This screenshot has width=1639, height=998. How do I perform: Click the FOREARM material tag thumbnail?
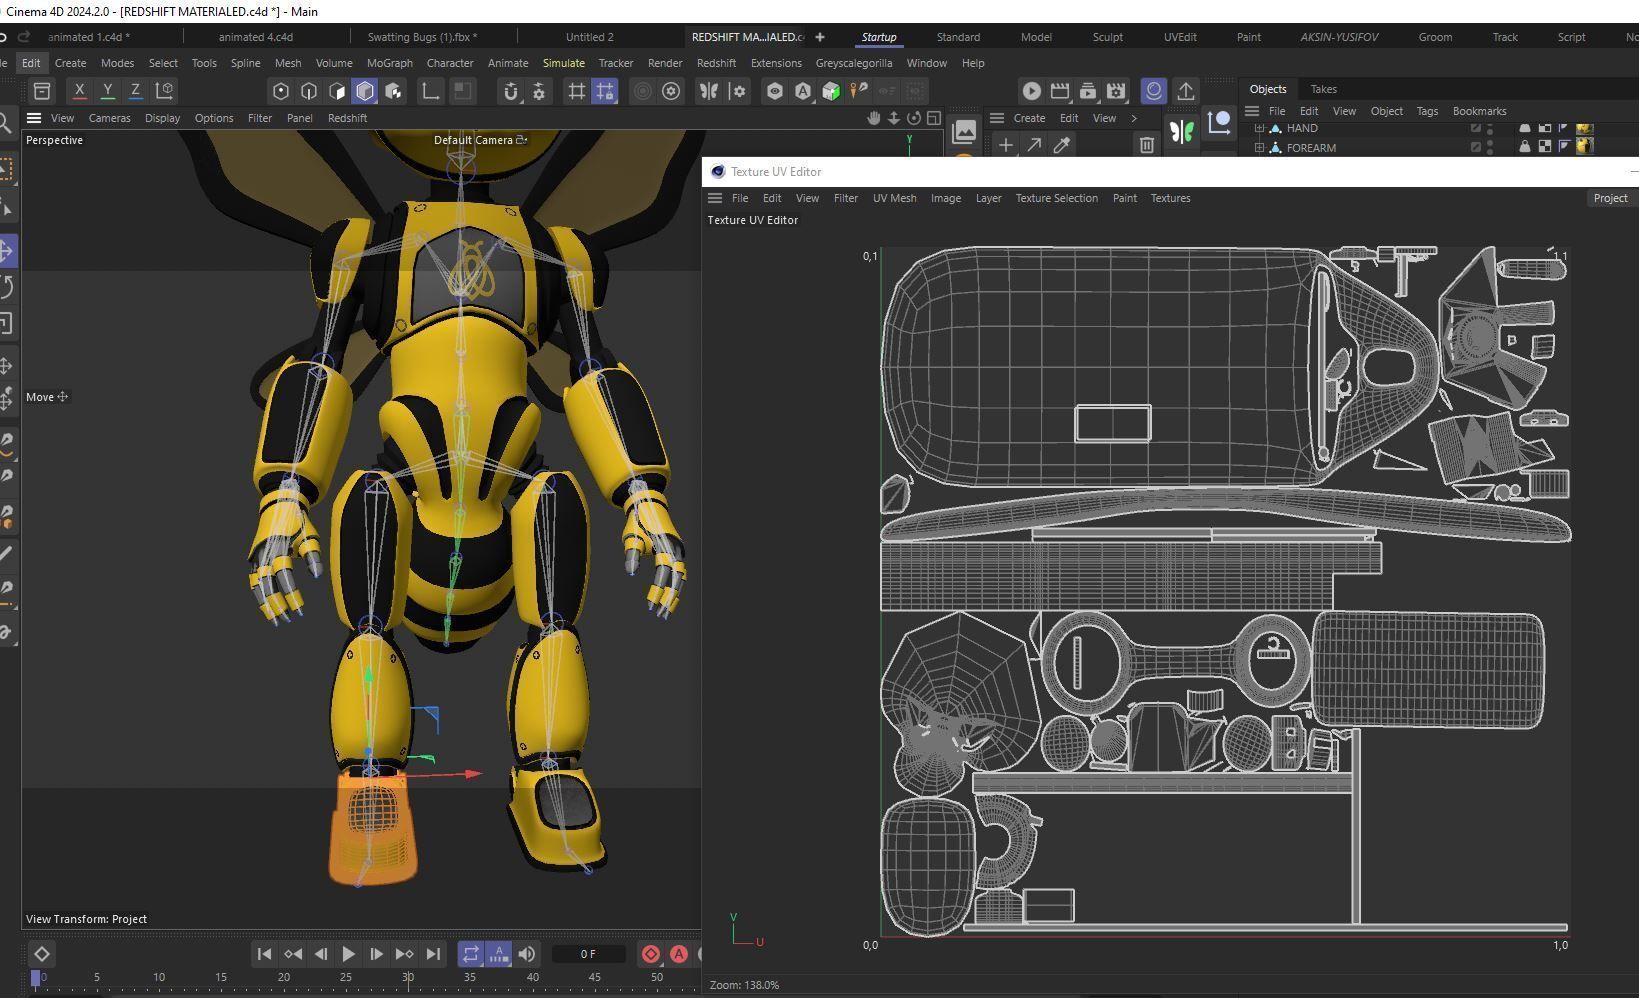pyautogui.click(x=1584, y=147)
